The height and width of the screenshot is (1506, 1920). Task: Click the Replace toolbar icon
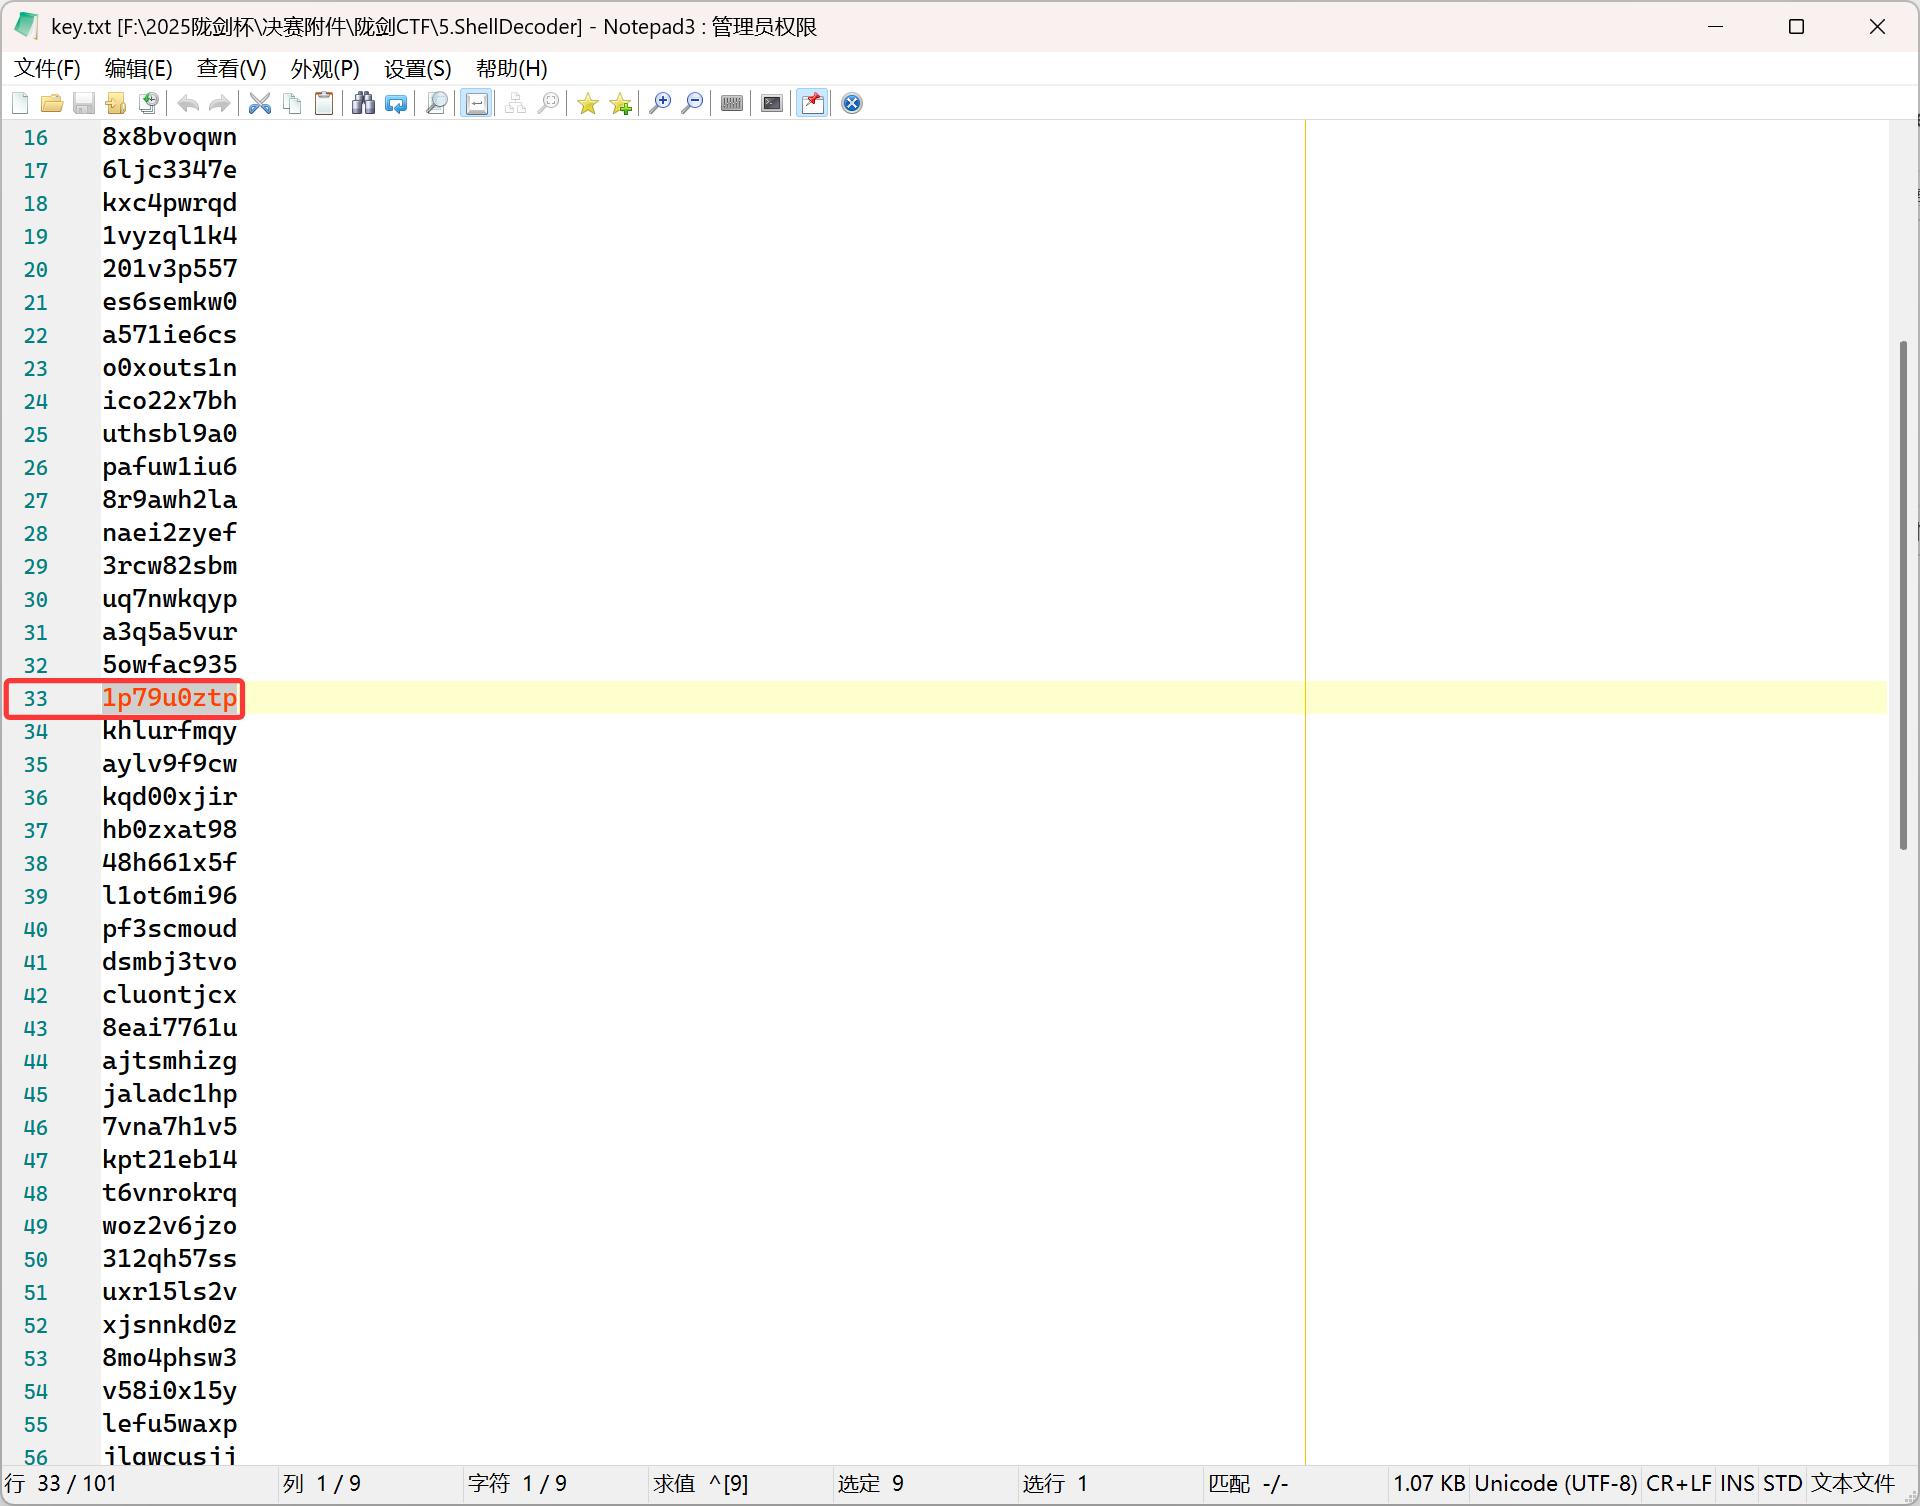coord(396,103)
